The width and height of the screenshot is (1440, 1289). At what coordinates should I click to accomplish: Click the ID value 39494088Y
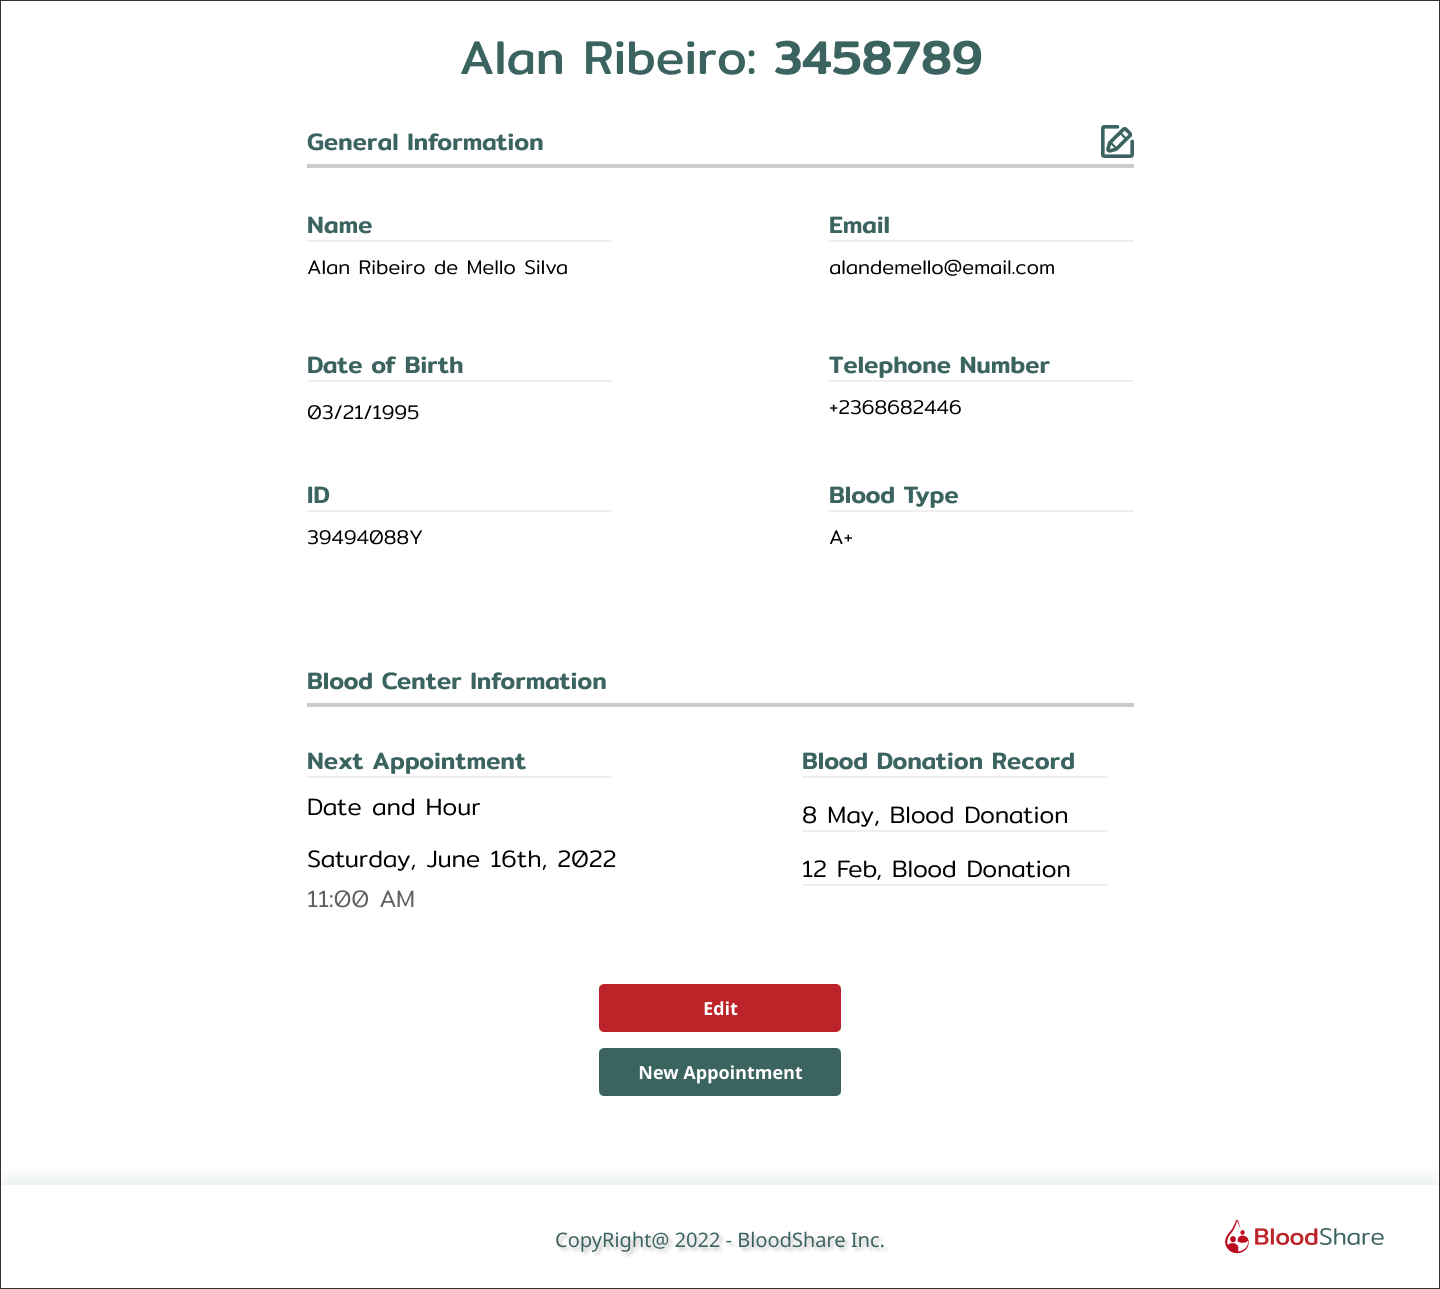364,537
